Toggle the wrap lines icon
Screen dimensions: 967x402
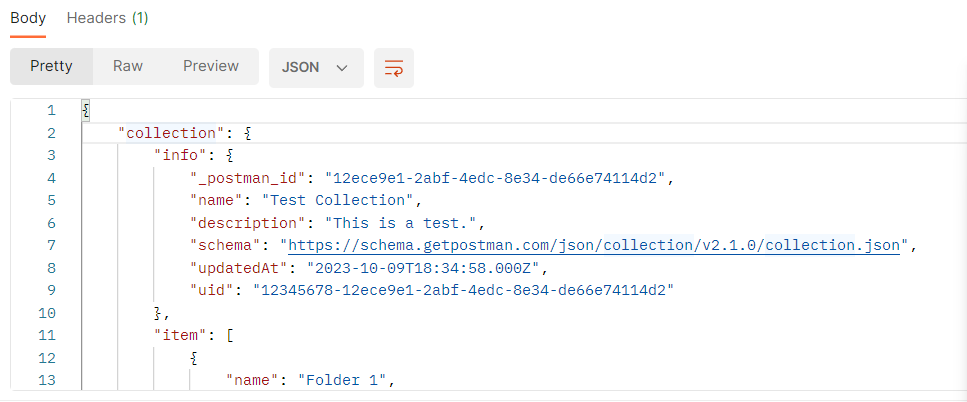[x=394, y=67]
